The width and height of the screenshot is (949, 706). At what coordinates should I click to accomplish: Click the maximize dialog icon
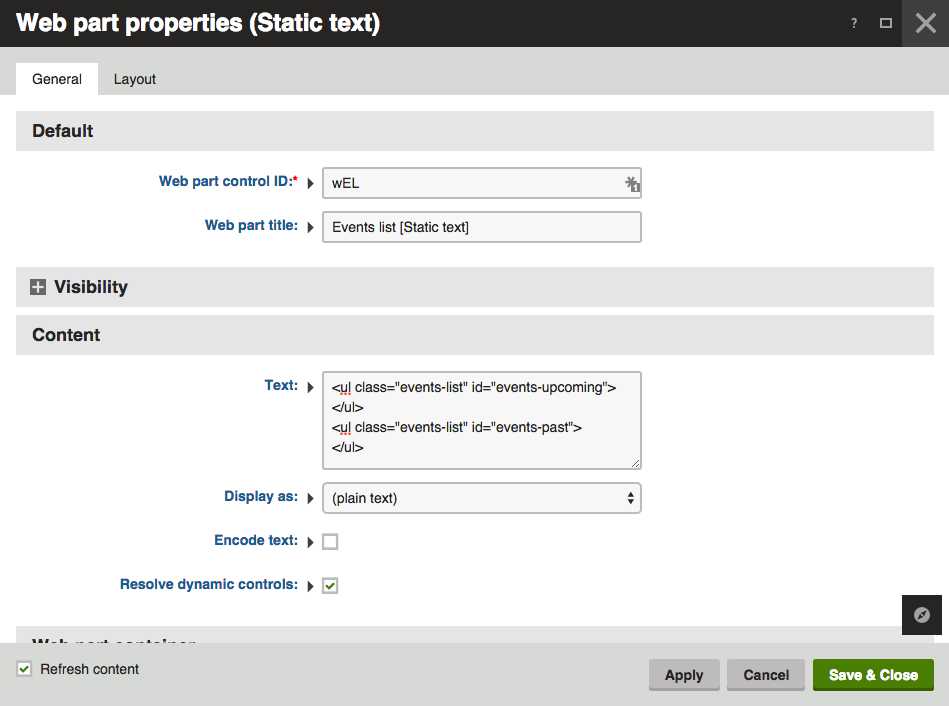[886, 23]
